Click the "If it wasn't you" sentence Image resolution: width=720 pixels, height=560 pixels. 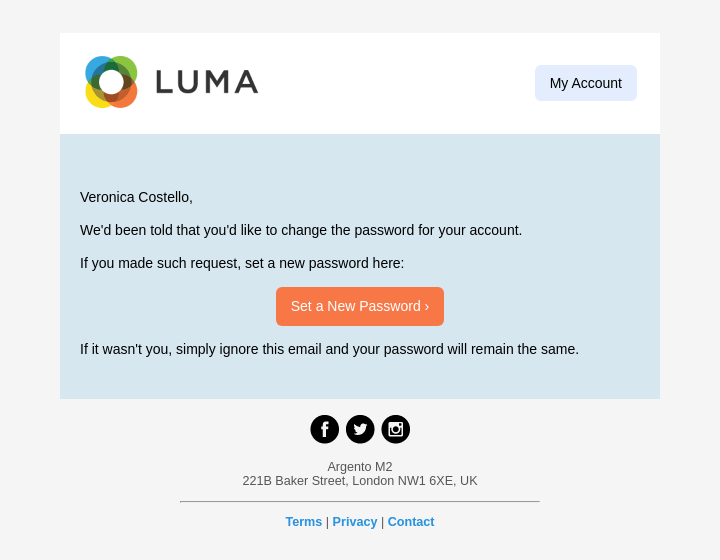329,349
